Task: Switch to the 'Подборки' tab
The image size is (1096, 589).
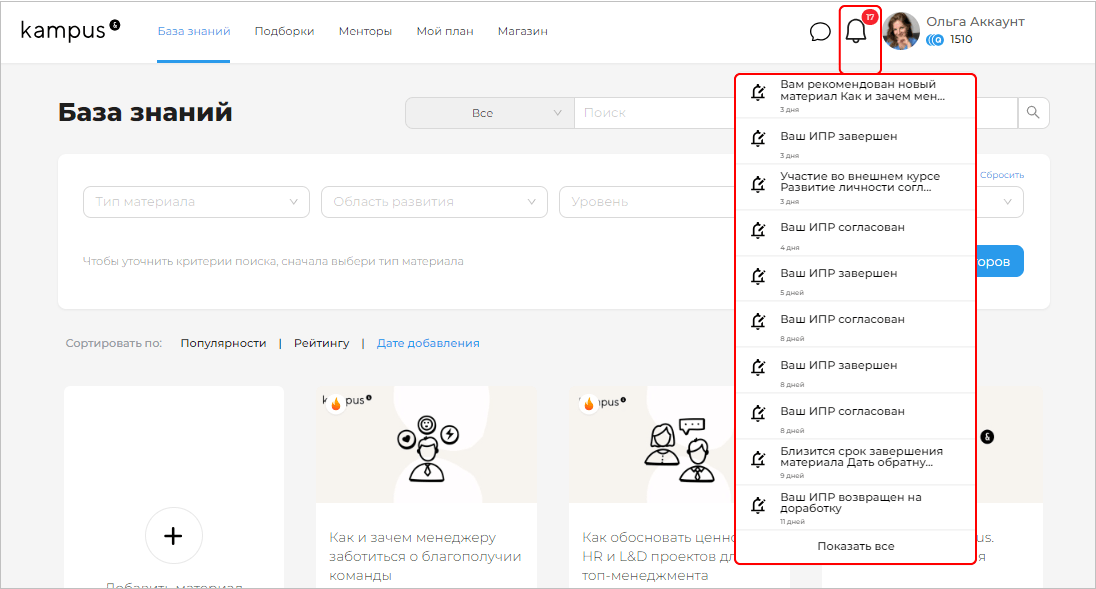Action: pyautogui.click(x=284, y=31)
